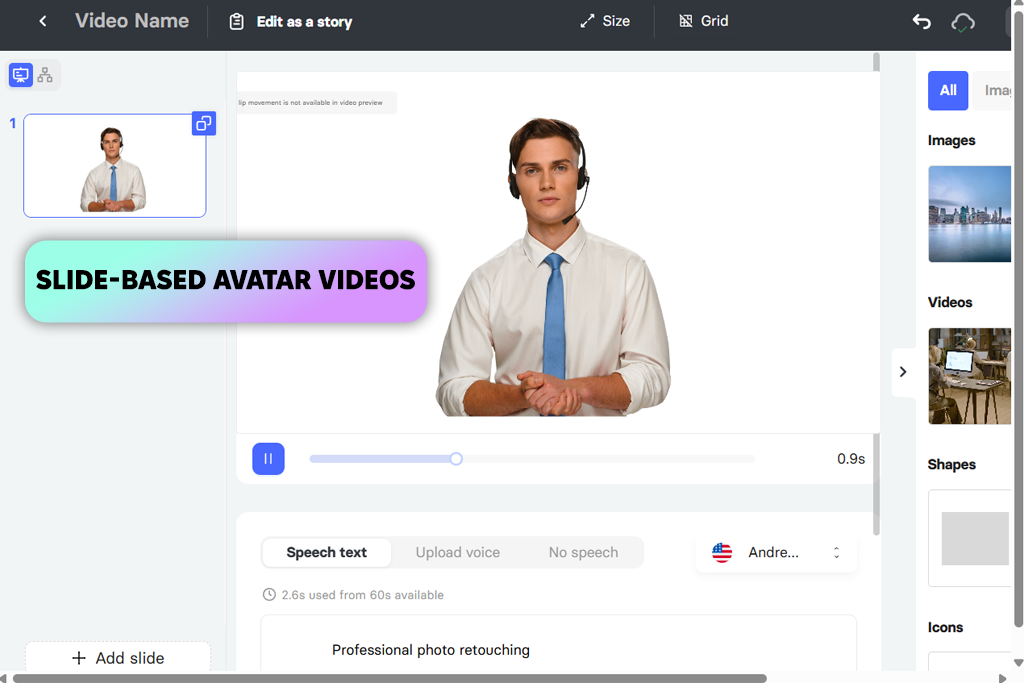
Task: Click the lip movement notice text
Action: 311,103
